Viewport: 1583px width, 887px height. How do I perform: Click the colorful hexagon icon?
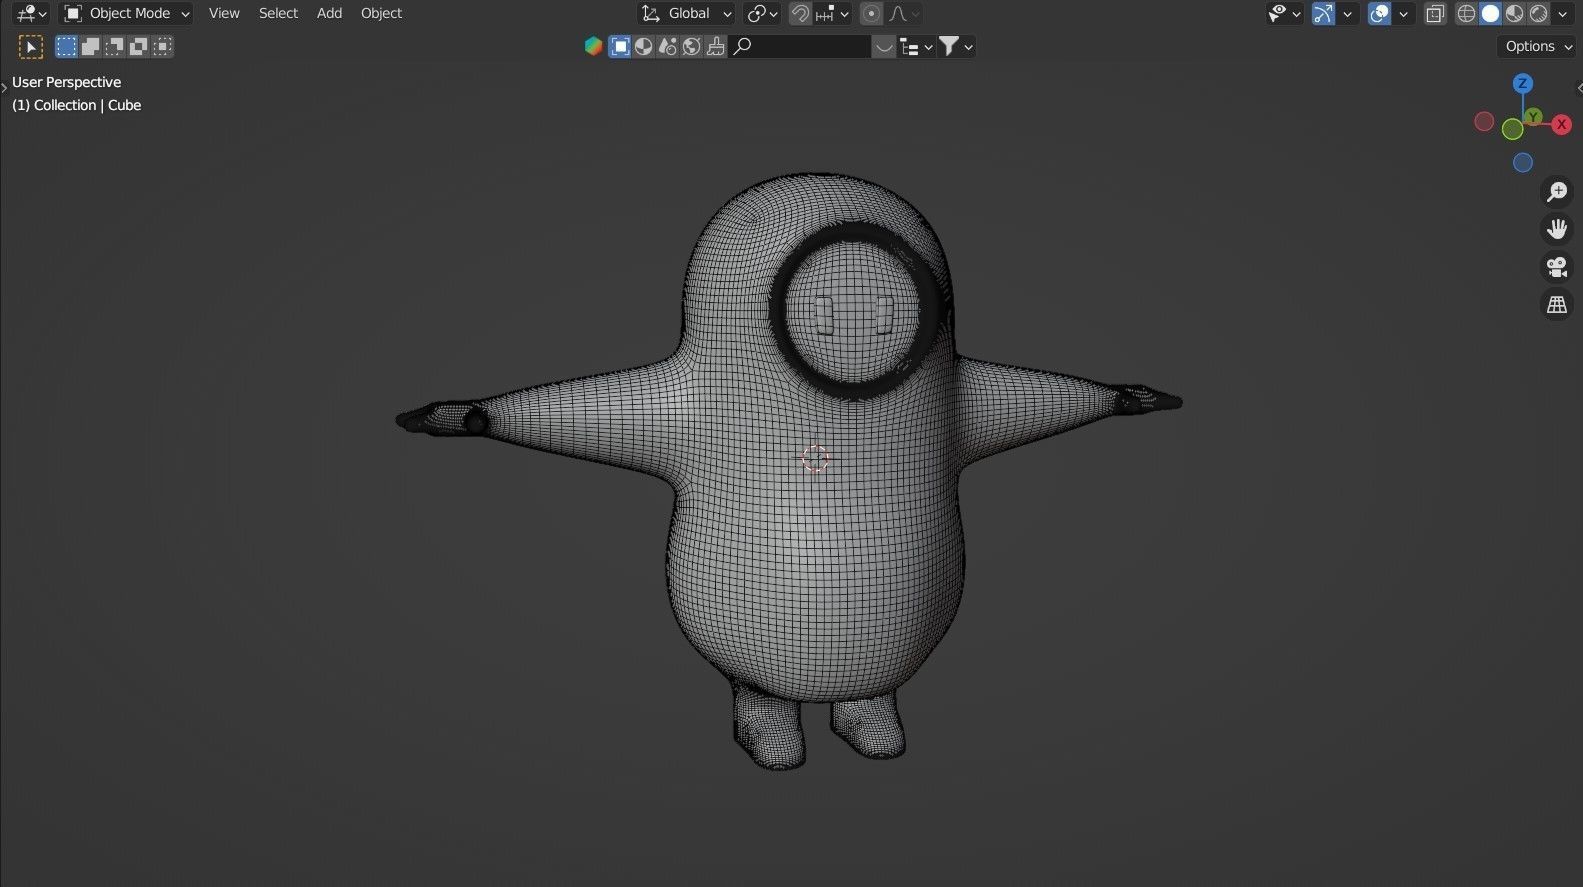tap(593, 46)
